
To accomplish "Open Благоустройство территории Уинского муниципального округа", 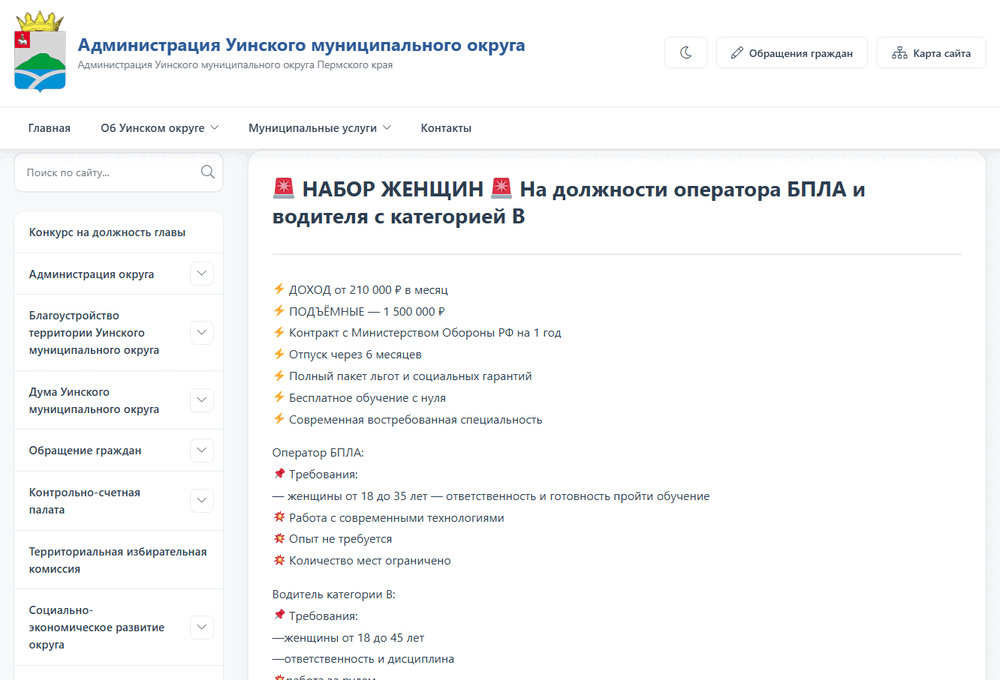I will pyautogui.click(x=94, y=332).
